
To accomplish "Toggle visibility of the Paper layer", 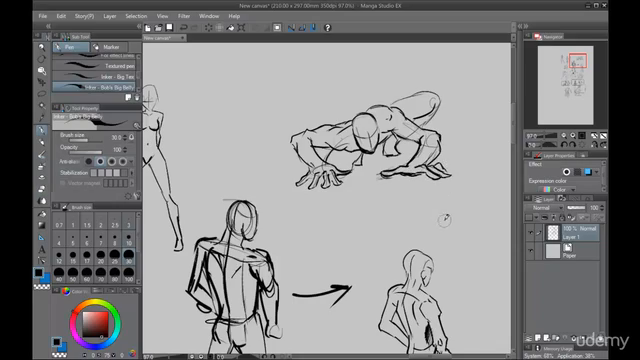I will (530, 251).
